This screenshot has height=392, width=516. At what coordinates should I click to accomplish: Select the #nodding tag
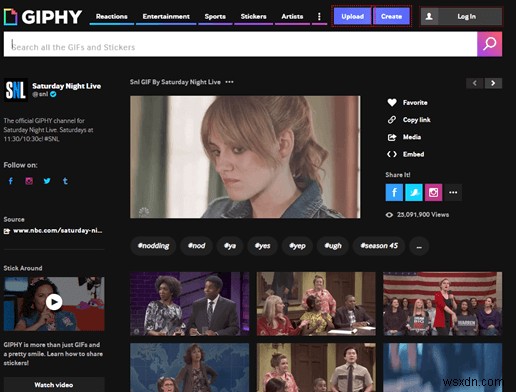click(153, 246)
